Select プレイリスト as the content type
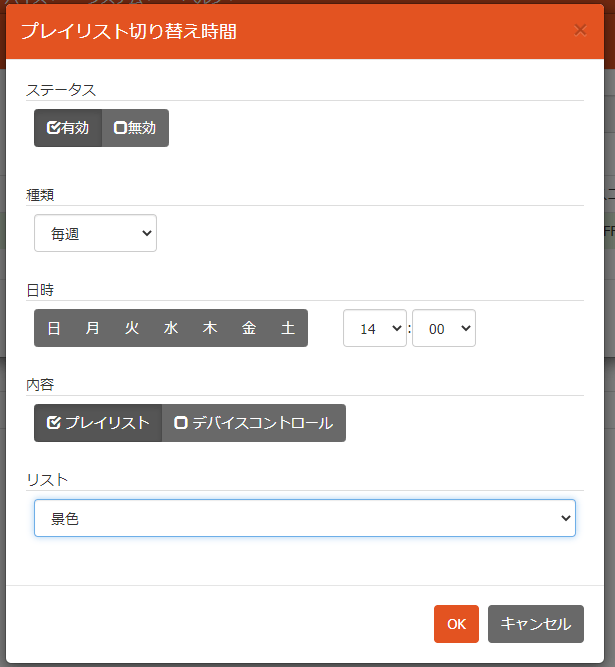This screenshot has width=615, height=667. (98, 423)
